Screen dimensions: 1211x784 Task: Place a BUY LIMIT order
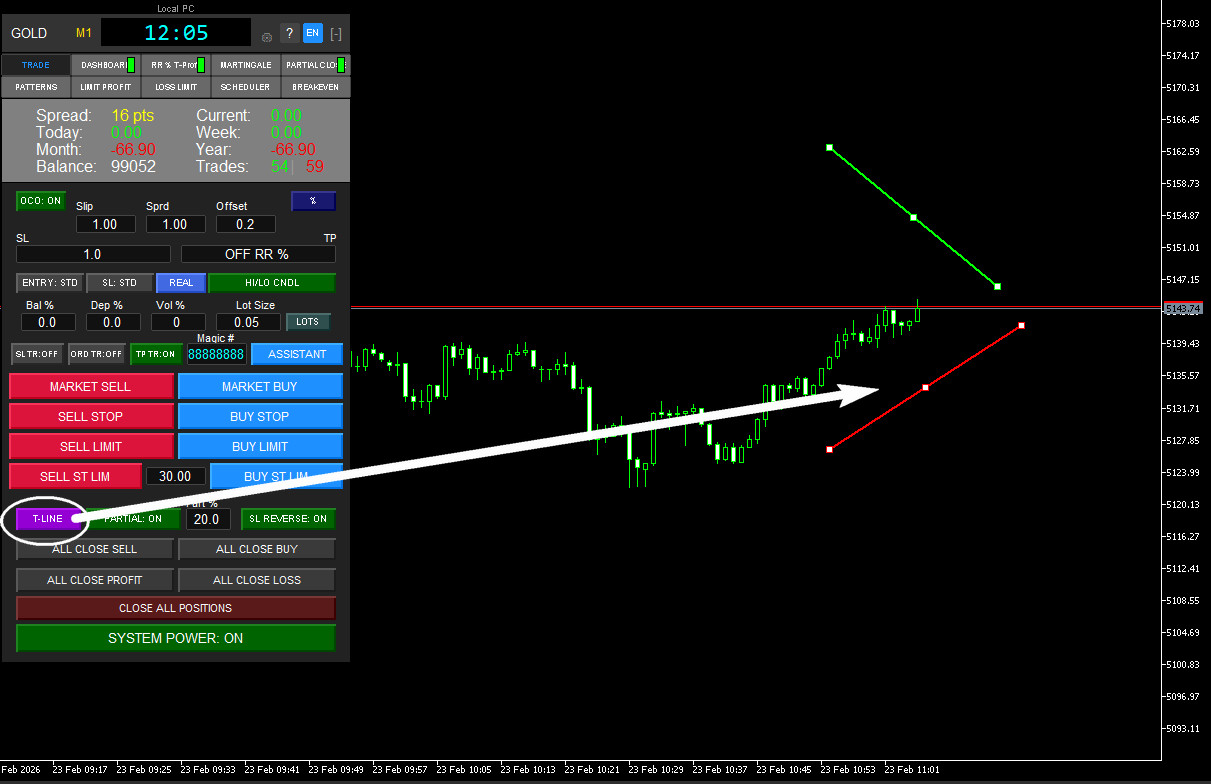260,446
